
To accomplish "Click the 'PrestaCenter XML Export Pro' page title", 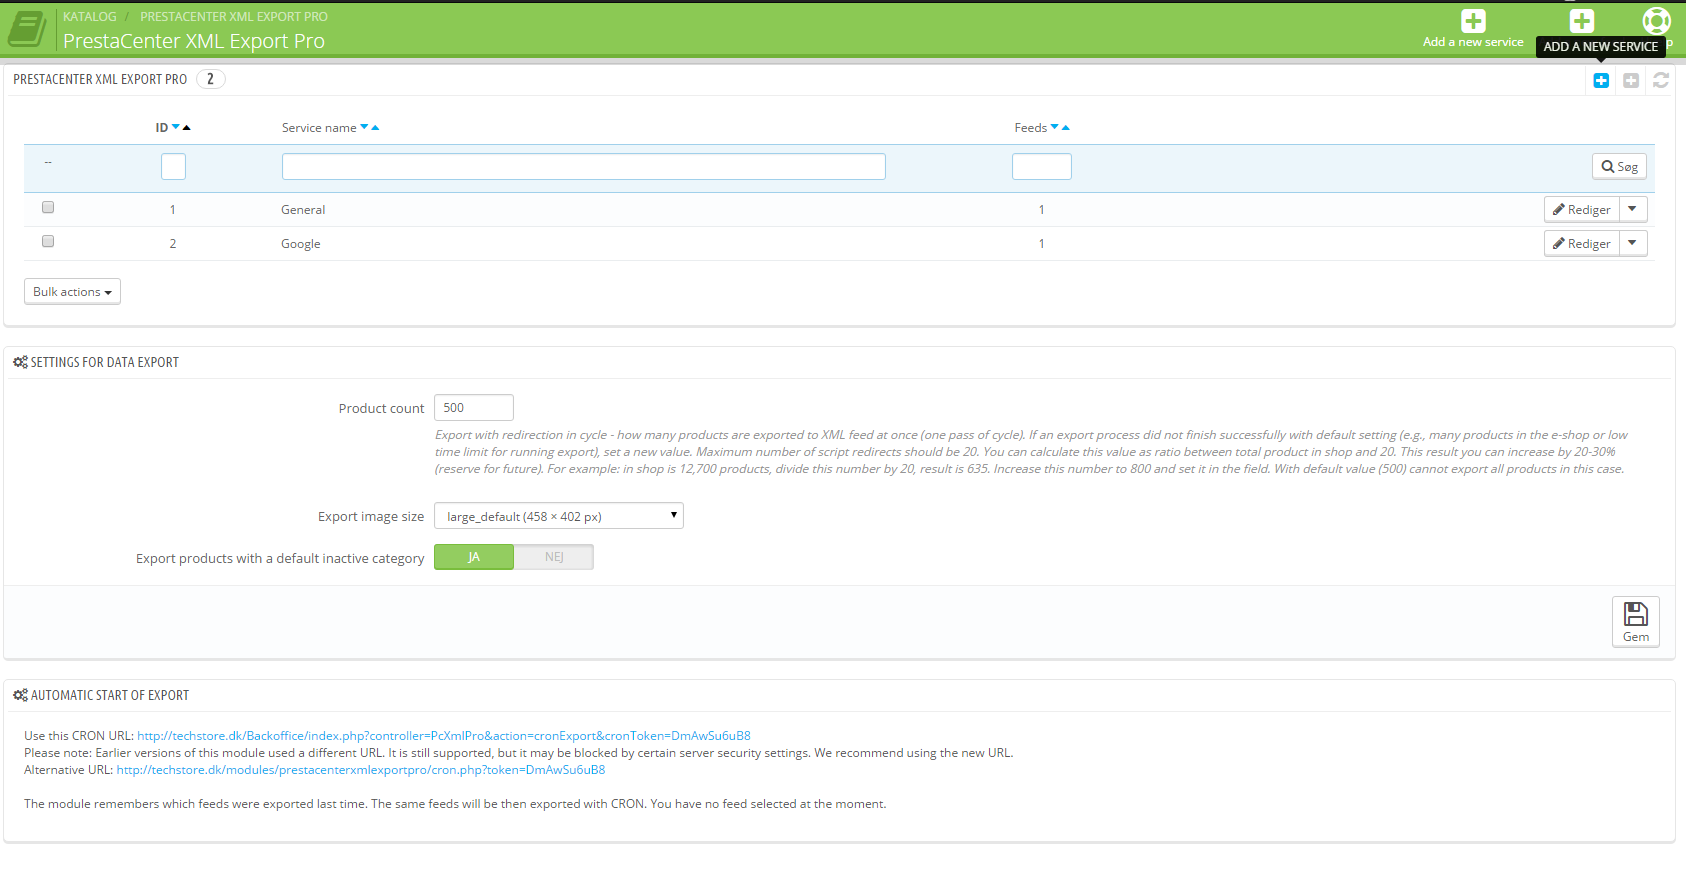I will pyautogui.click(x=194, y=41).
